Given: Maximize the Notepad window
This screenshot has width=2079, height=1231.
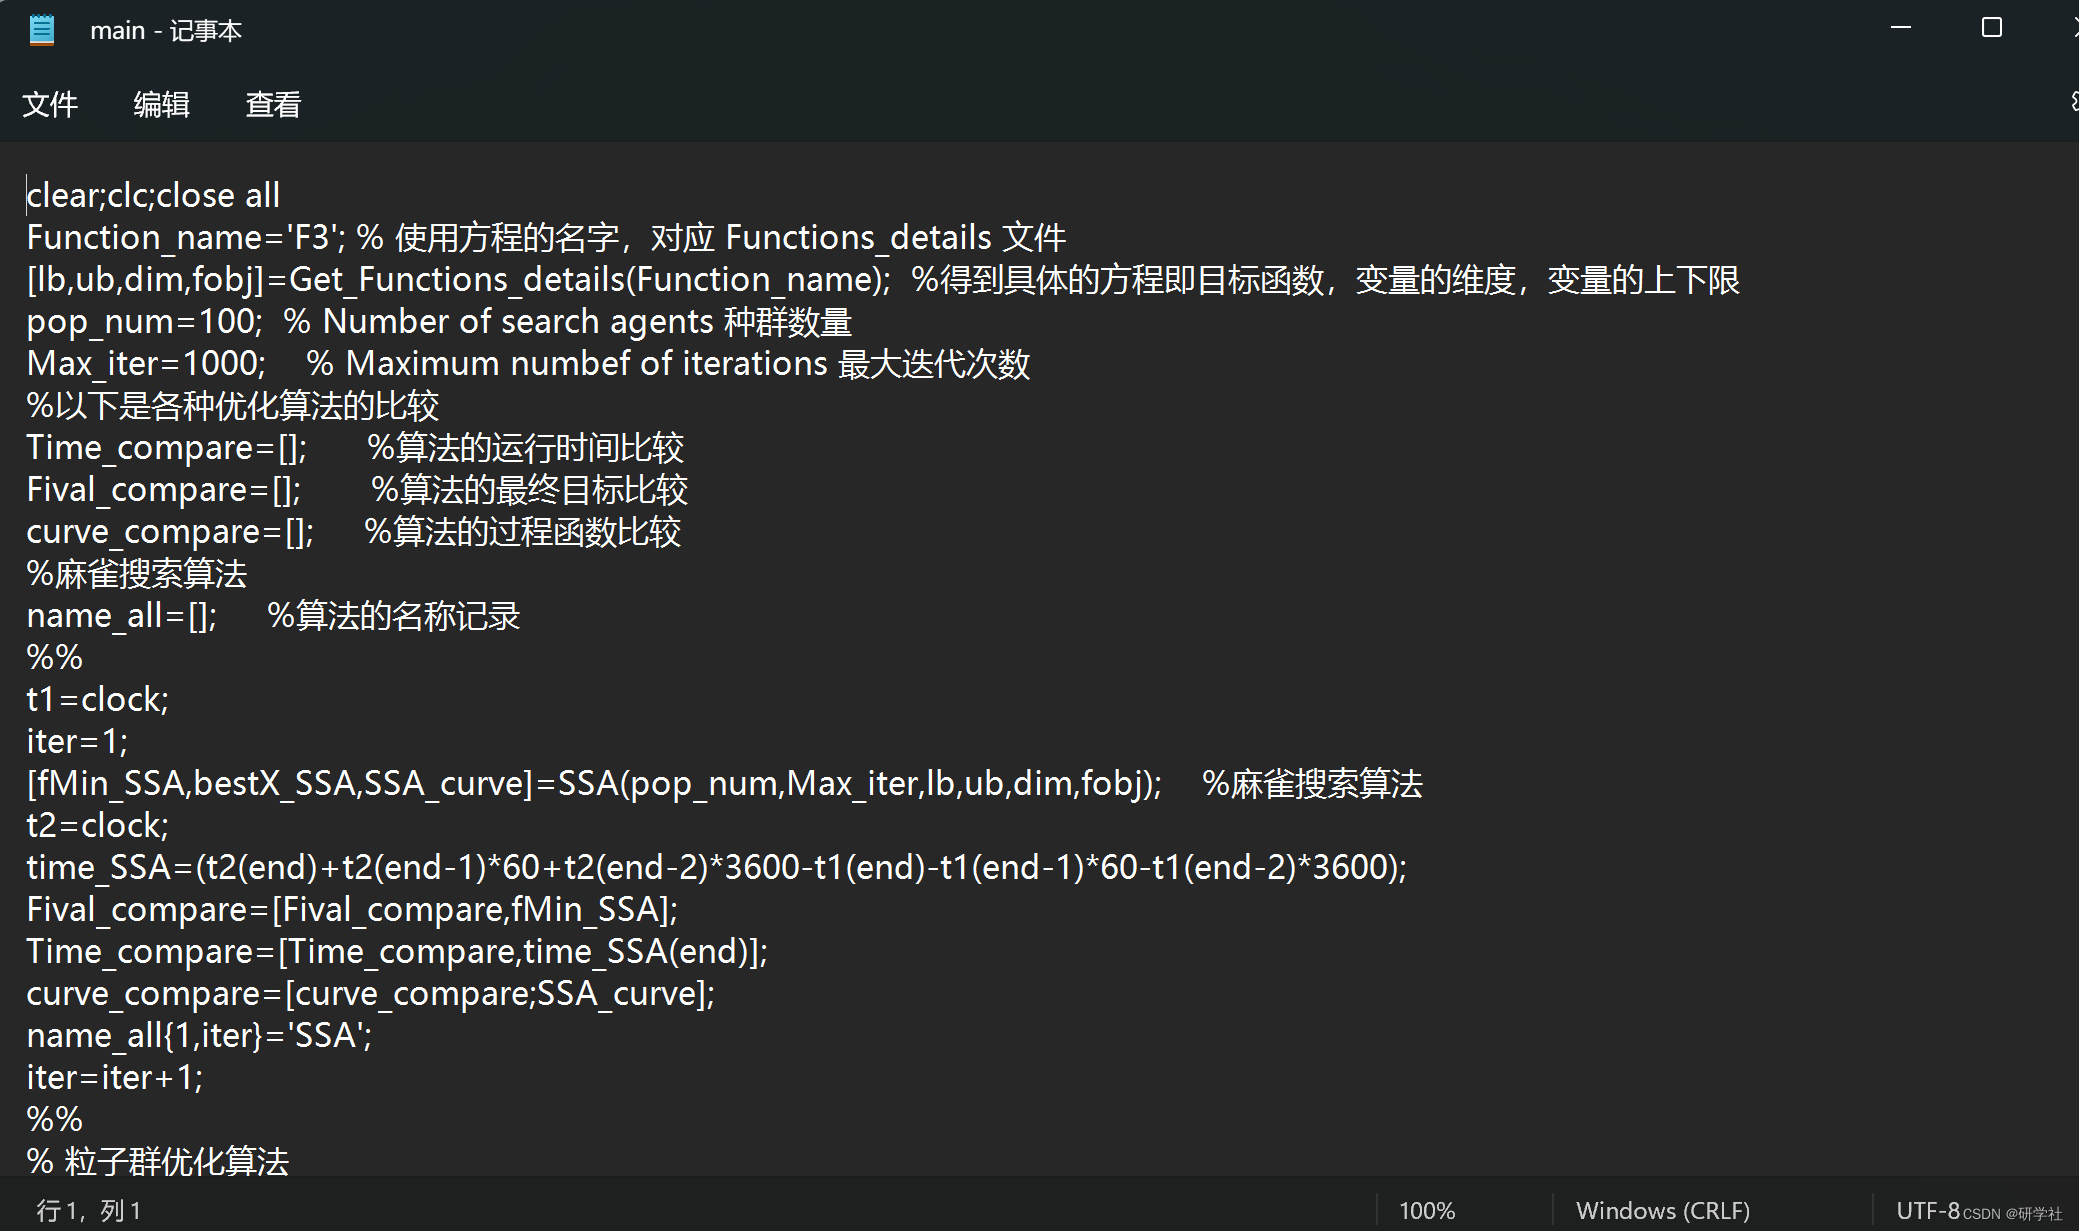Looking at the screenshot, I should pos(1991,28).
